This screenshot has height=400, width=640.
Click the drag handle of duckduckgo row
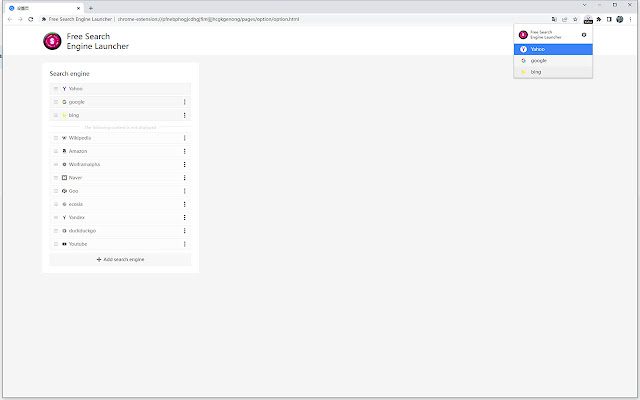[x=56, y=231]
